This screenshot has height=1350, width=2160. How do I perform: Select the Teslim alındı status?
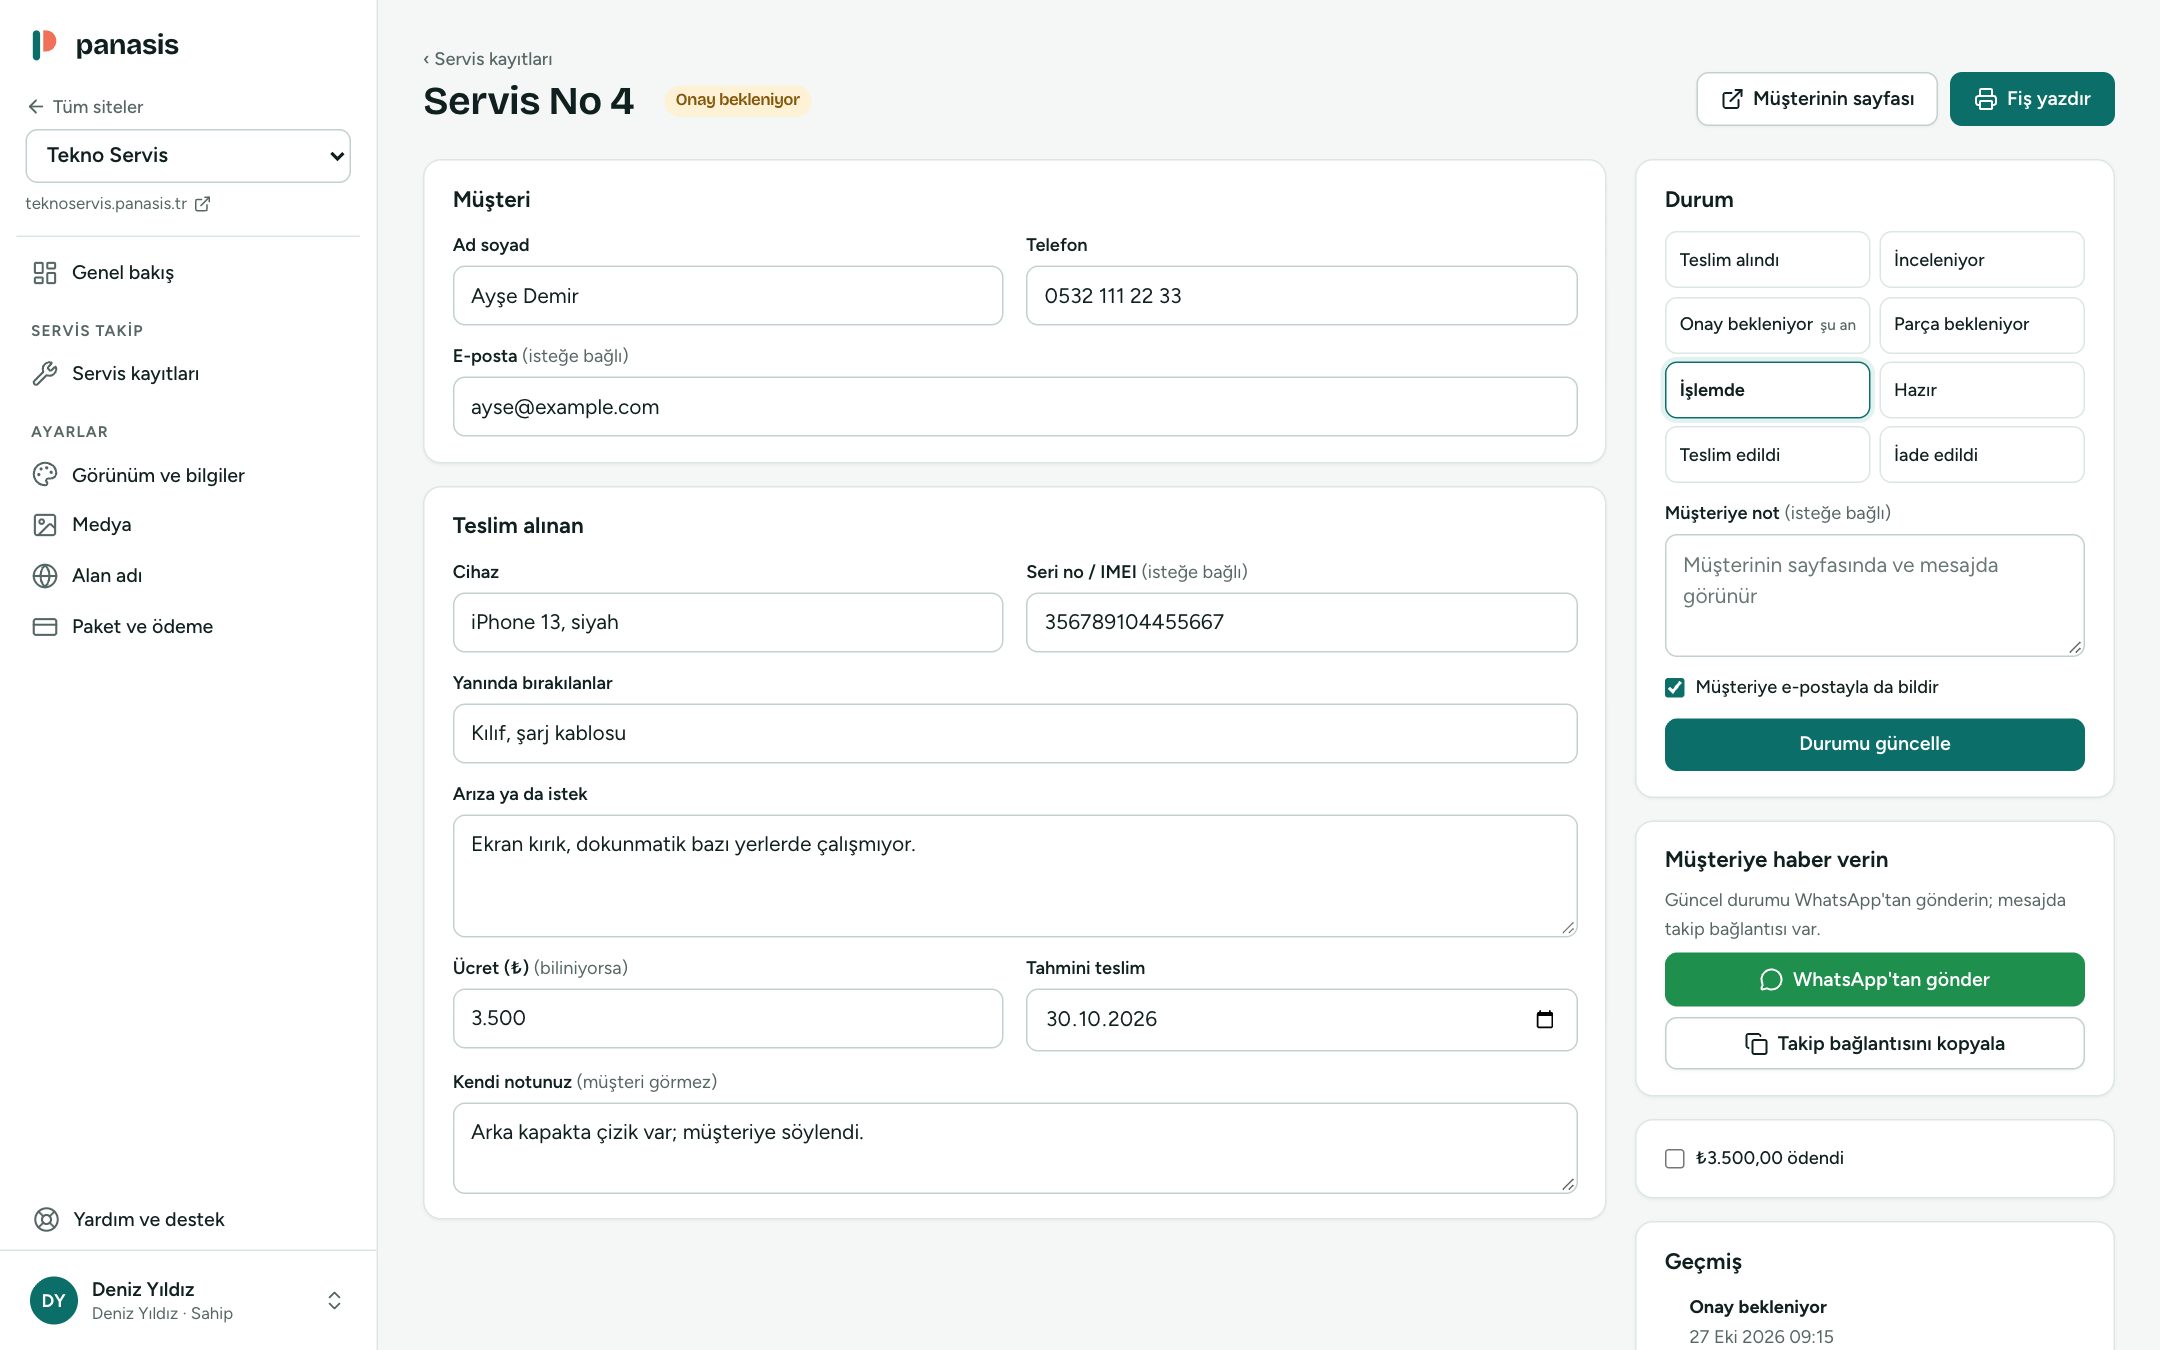click(x=1767, y=260)
